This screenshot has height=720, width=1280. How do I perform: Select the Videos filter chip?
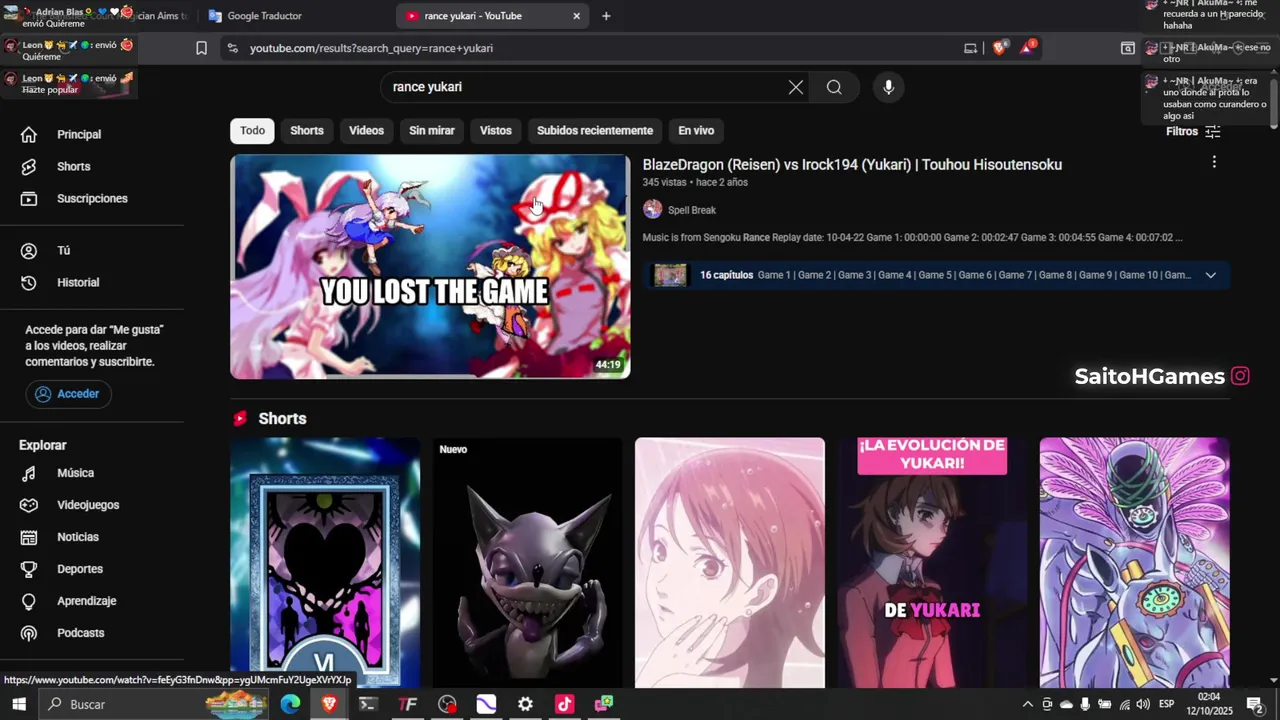point(366,130)
